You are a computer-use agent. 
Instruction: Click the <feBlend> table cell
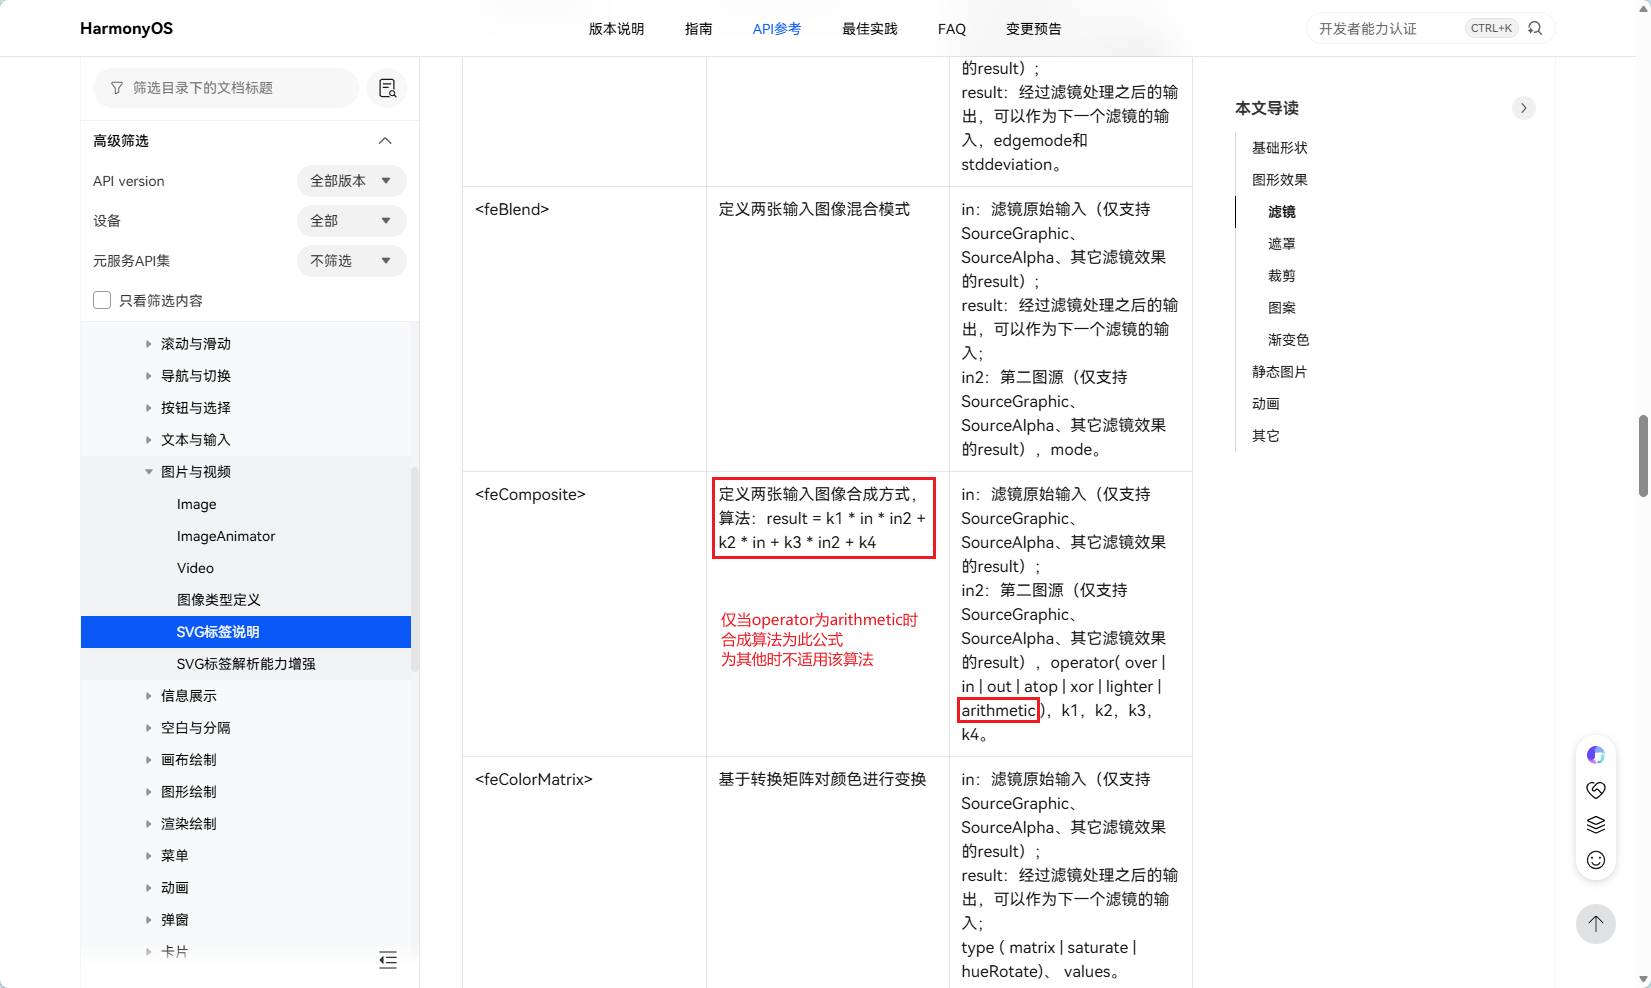(584, 329)
